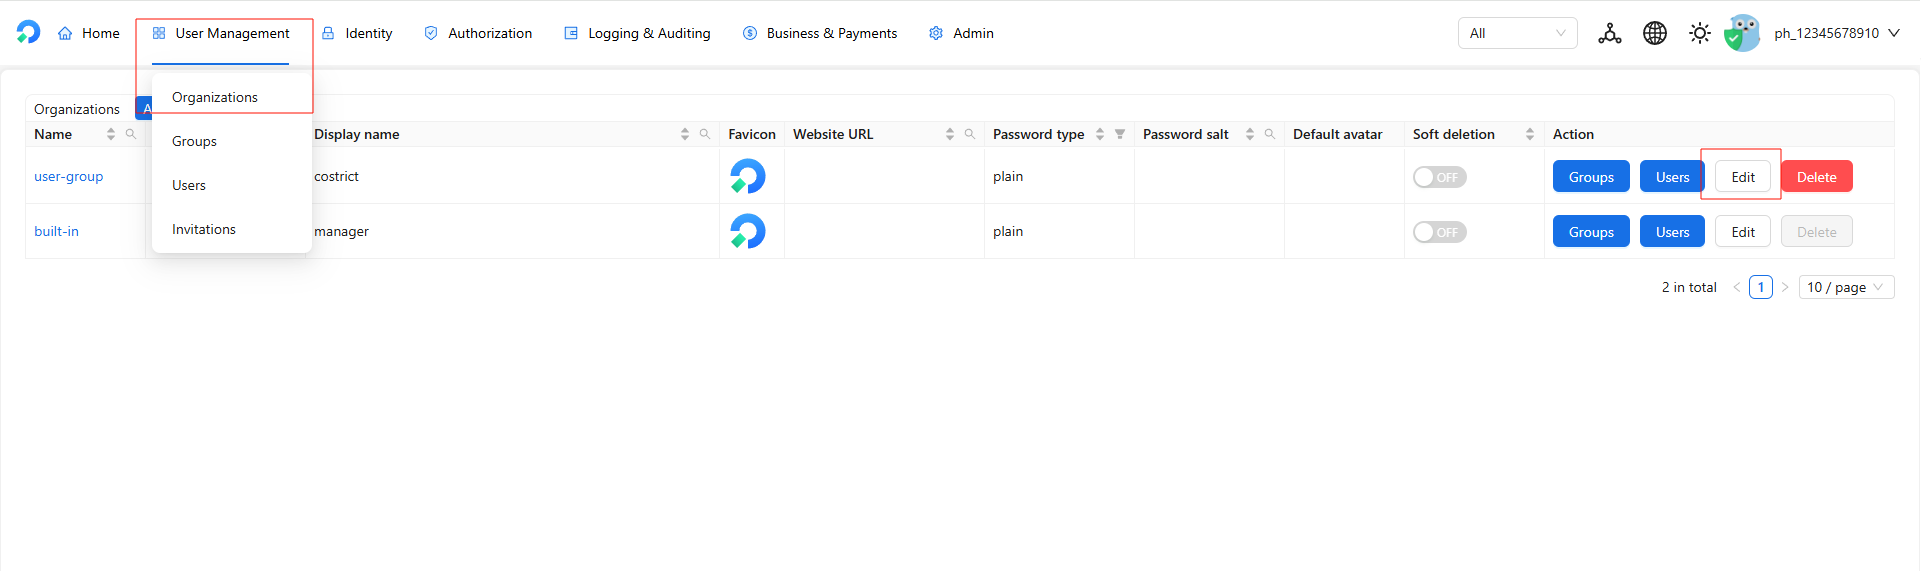This screenshot has height=571, width=1921.
Task: Select Groups from User Management menu
Action: click(x=194, y=141)
